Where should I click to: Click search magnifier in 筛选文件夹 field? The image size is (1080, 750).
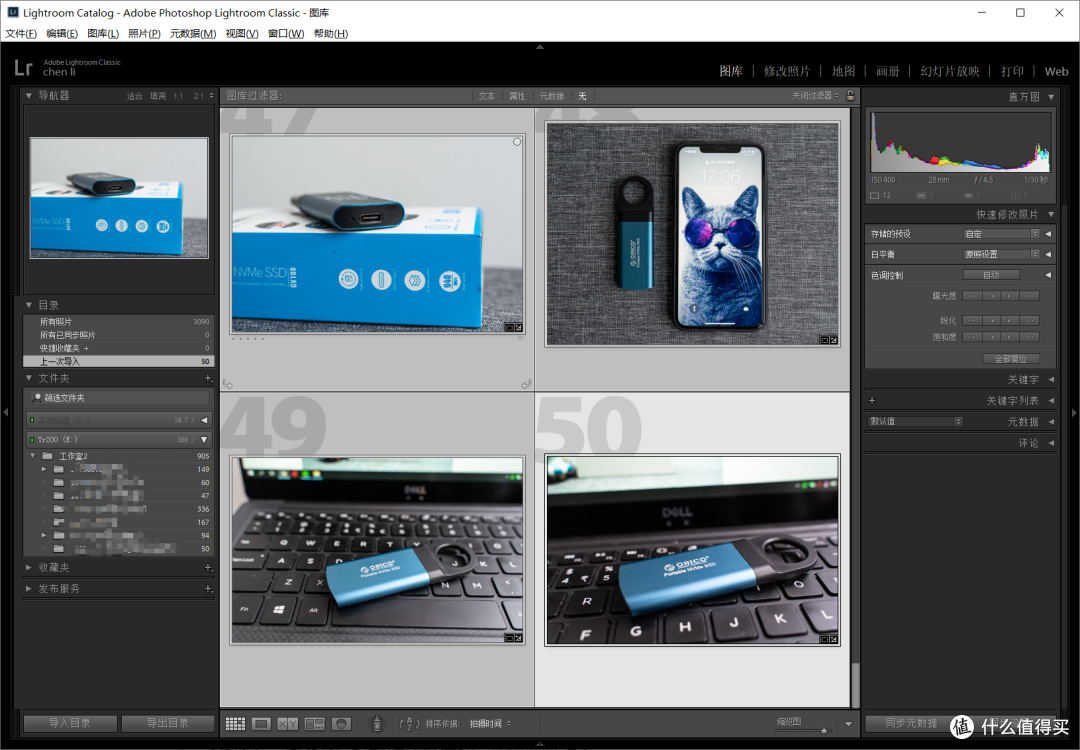(37, 397)
